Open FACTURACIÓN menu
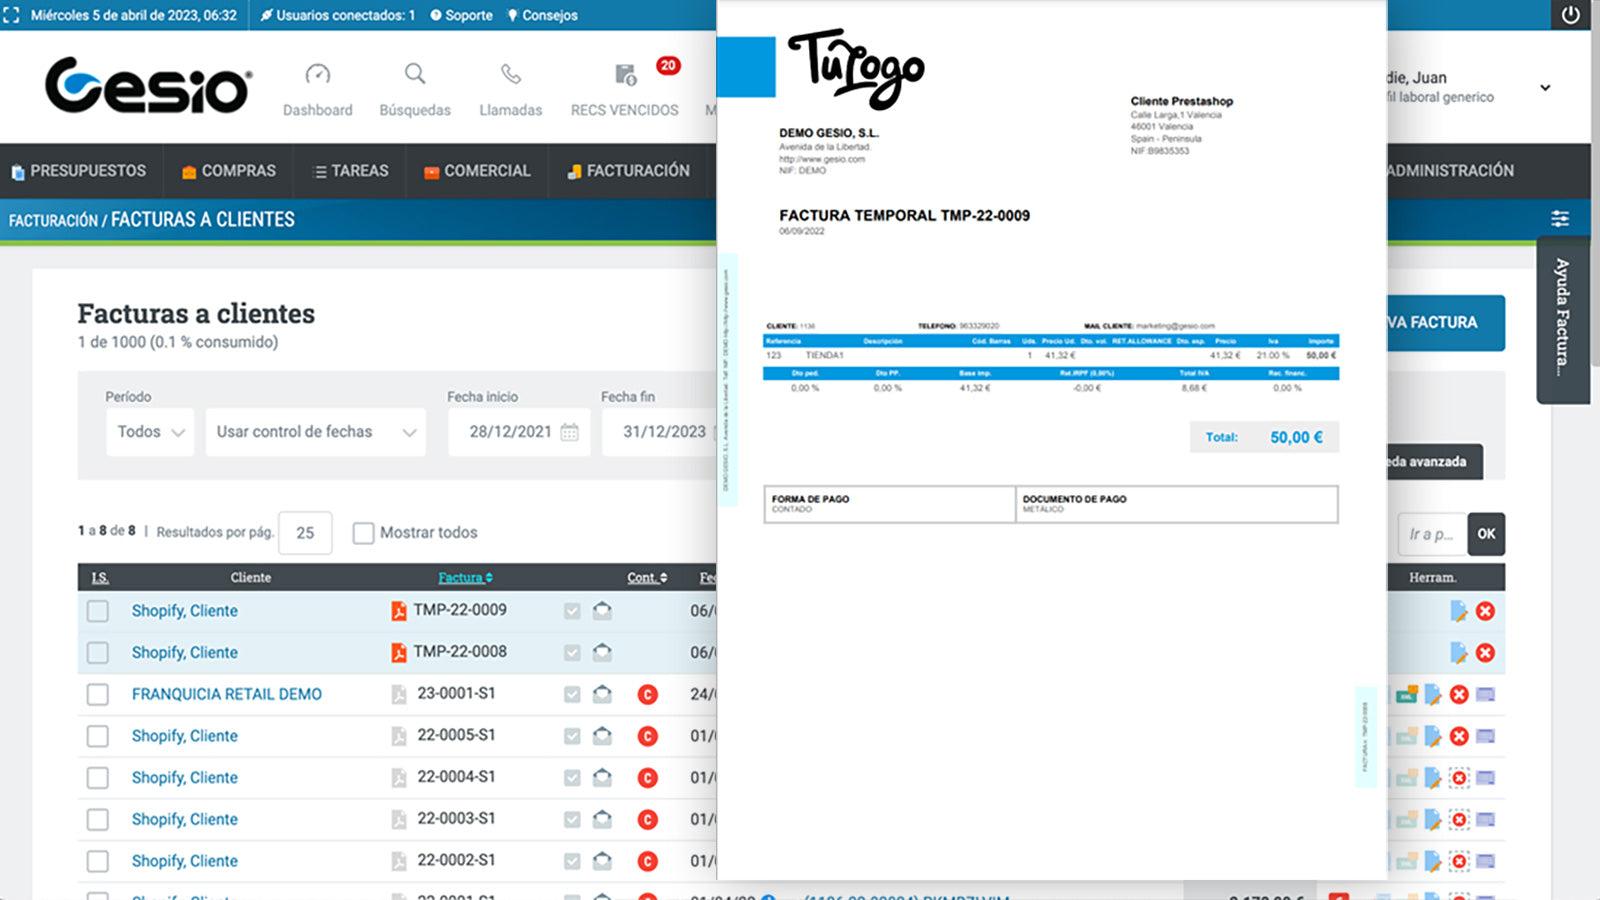The width and height of the screenshot is (1600, 900). pyautogui.click(x=628, y=171)
